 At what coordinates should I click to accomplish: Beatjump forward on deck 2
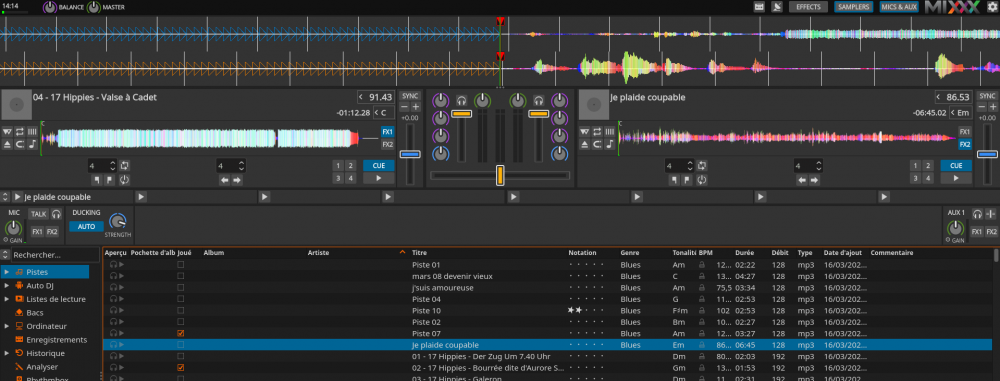[815, 180]
